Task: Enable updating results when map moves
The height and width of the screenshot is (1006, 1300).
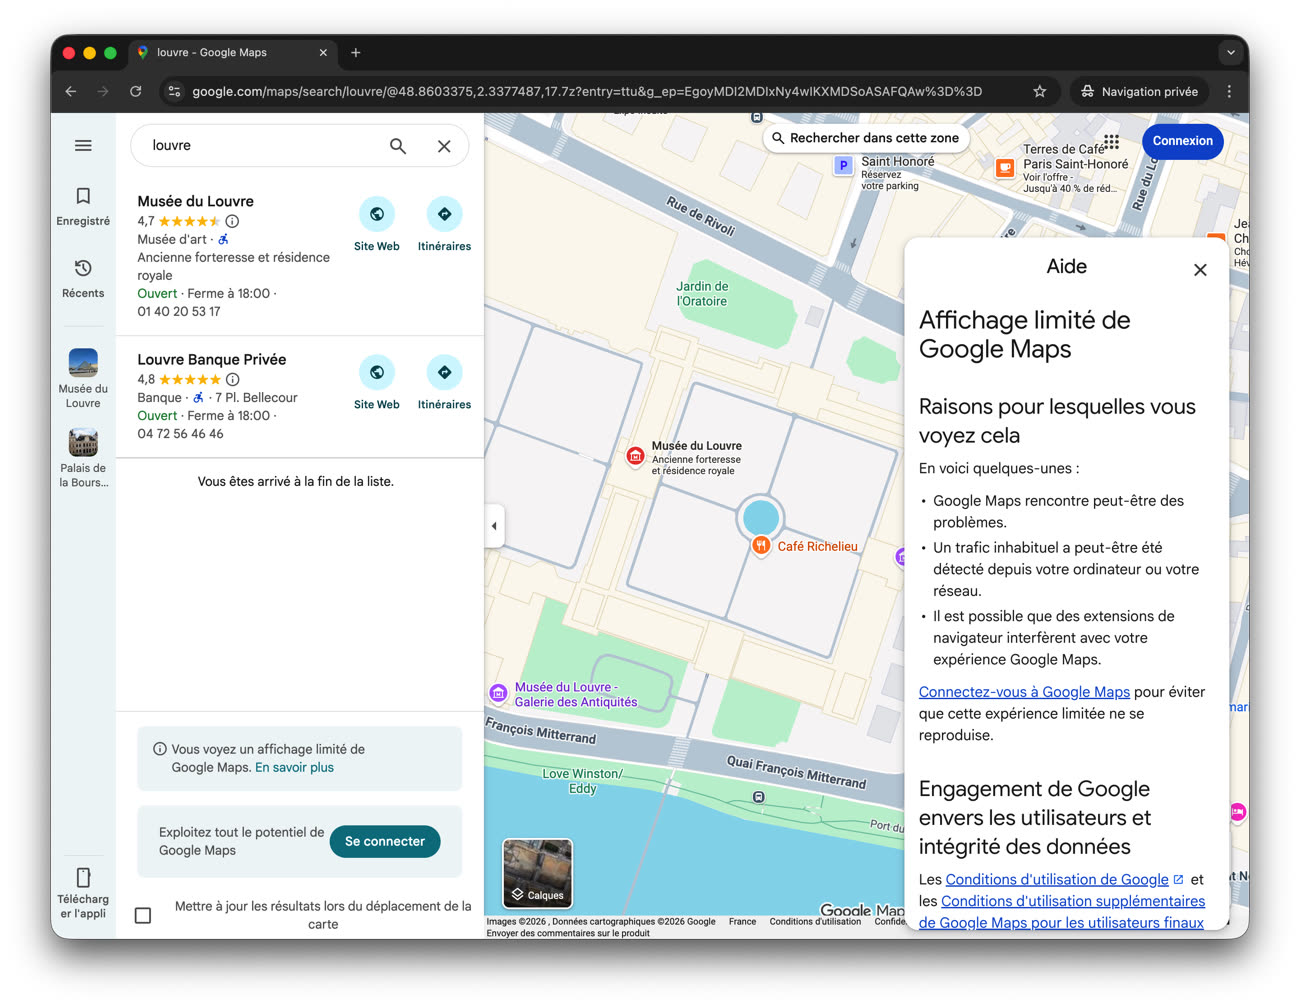Action: (x=143, y=915)
